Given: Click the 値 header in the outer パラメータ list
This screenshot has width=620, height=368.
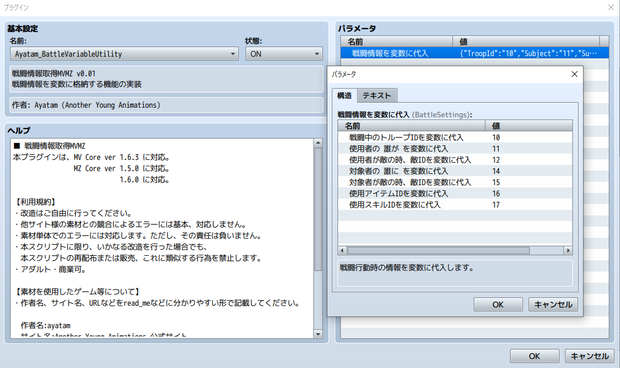Looking at the screenshot, I should point(526,42).
